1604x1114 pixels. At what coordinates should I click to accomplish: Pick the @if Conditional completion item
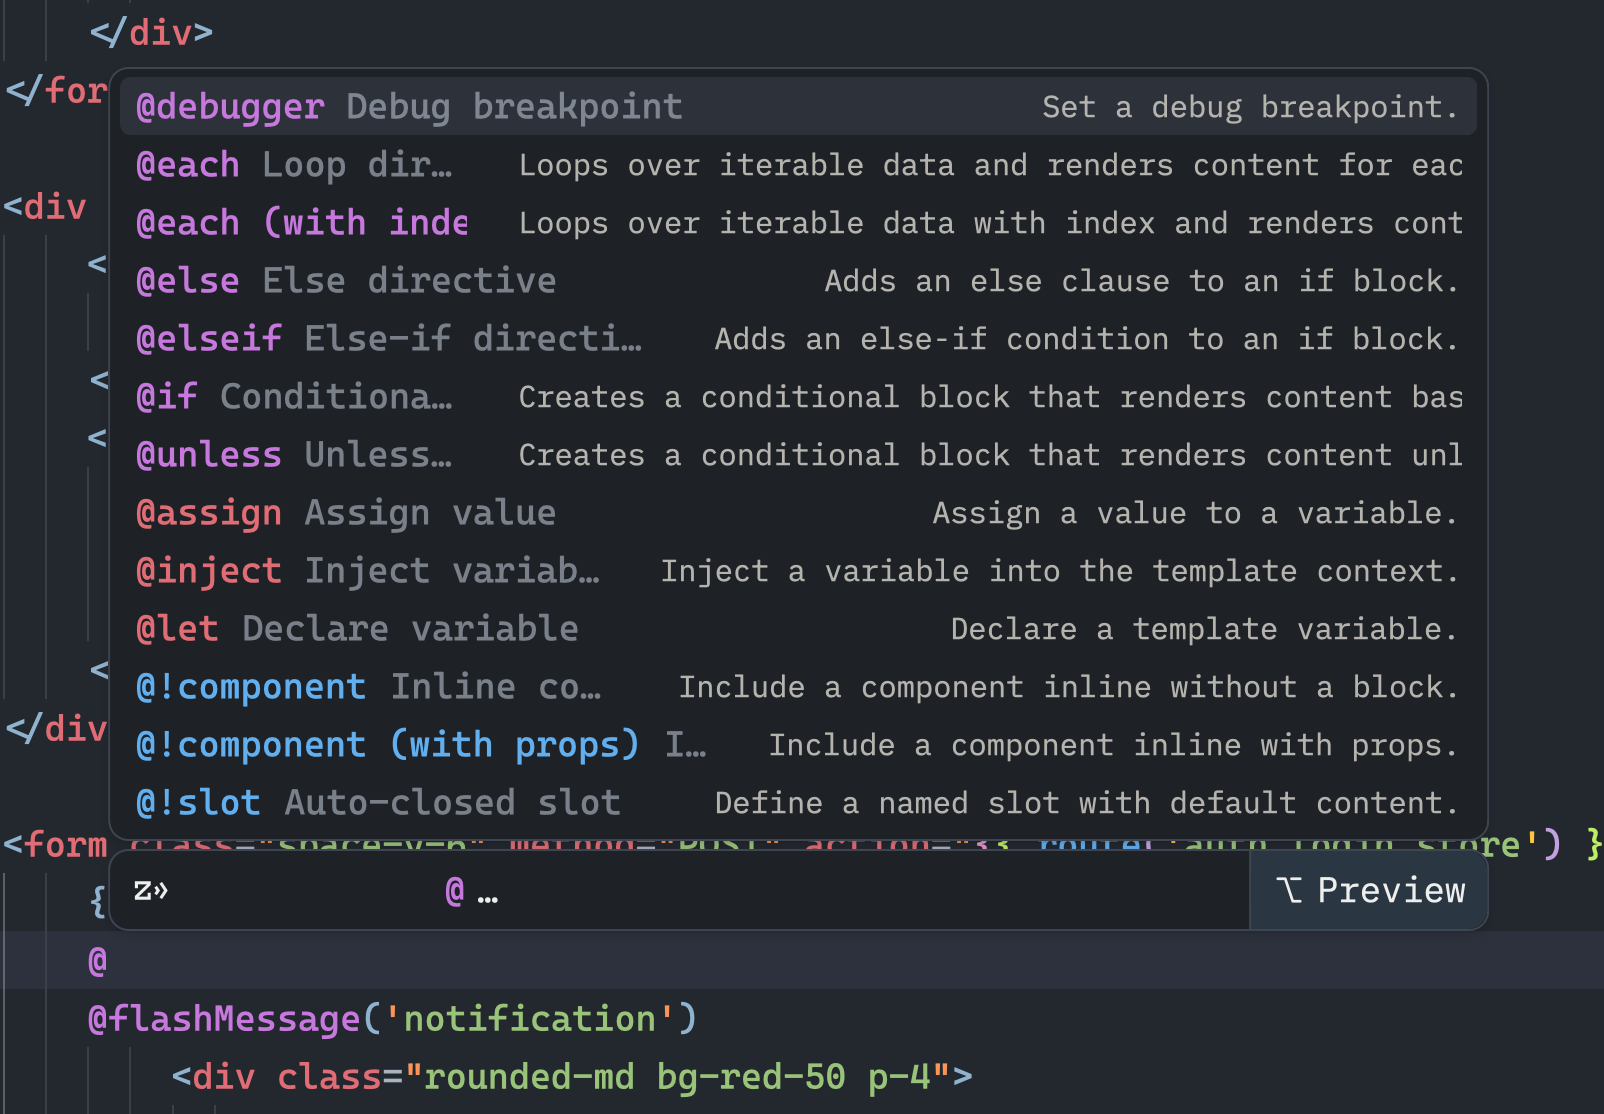tap(798, 396)
